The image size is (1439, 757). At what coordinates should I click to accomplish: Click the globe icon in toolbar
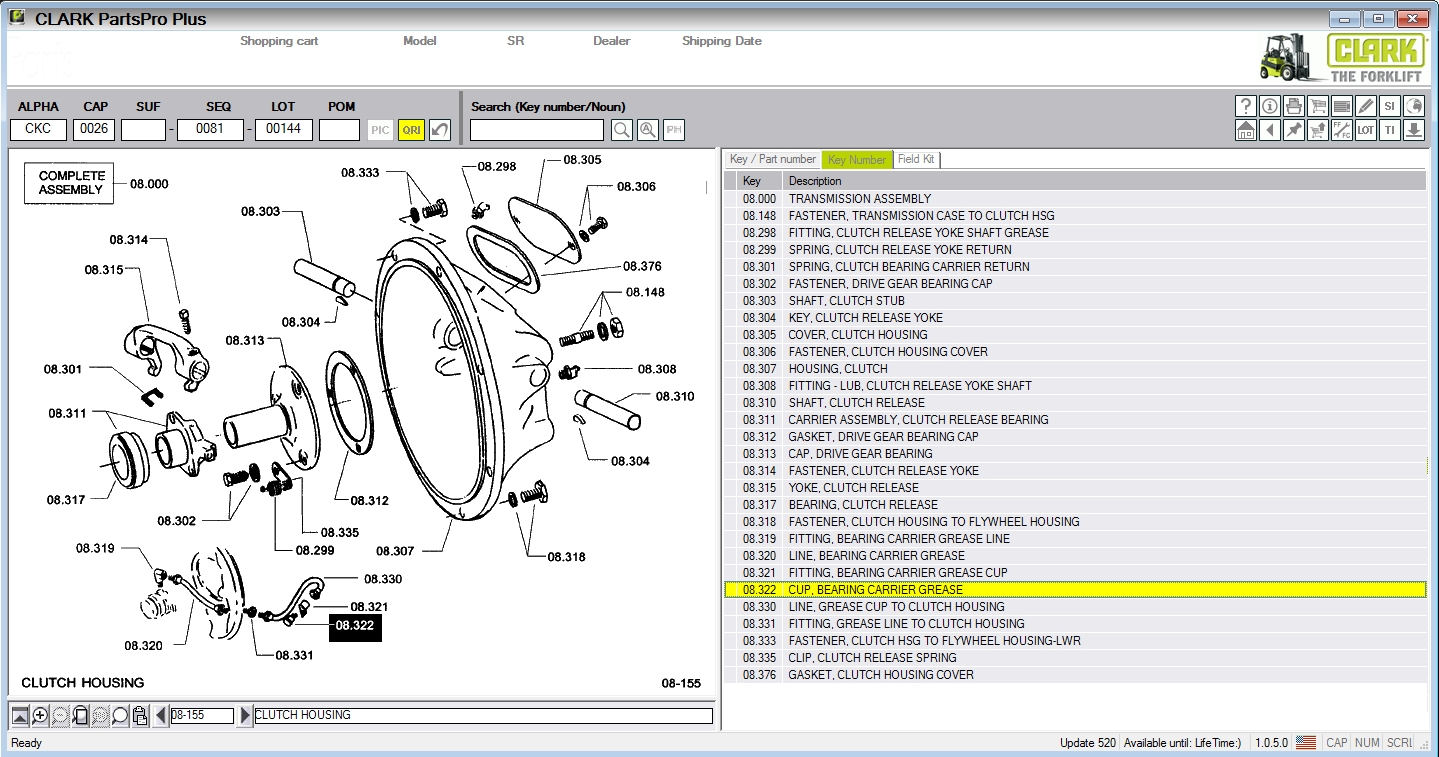pos(1413,106)
